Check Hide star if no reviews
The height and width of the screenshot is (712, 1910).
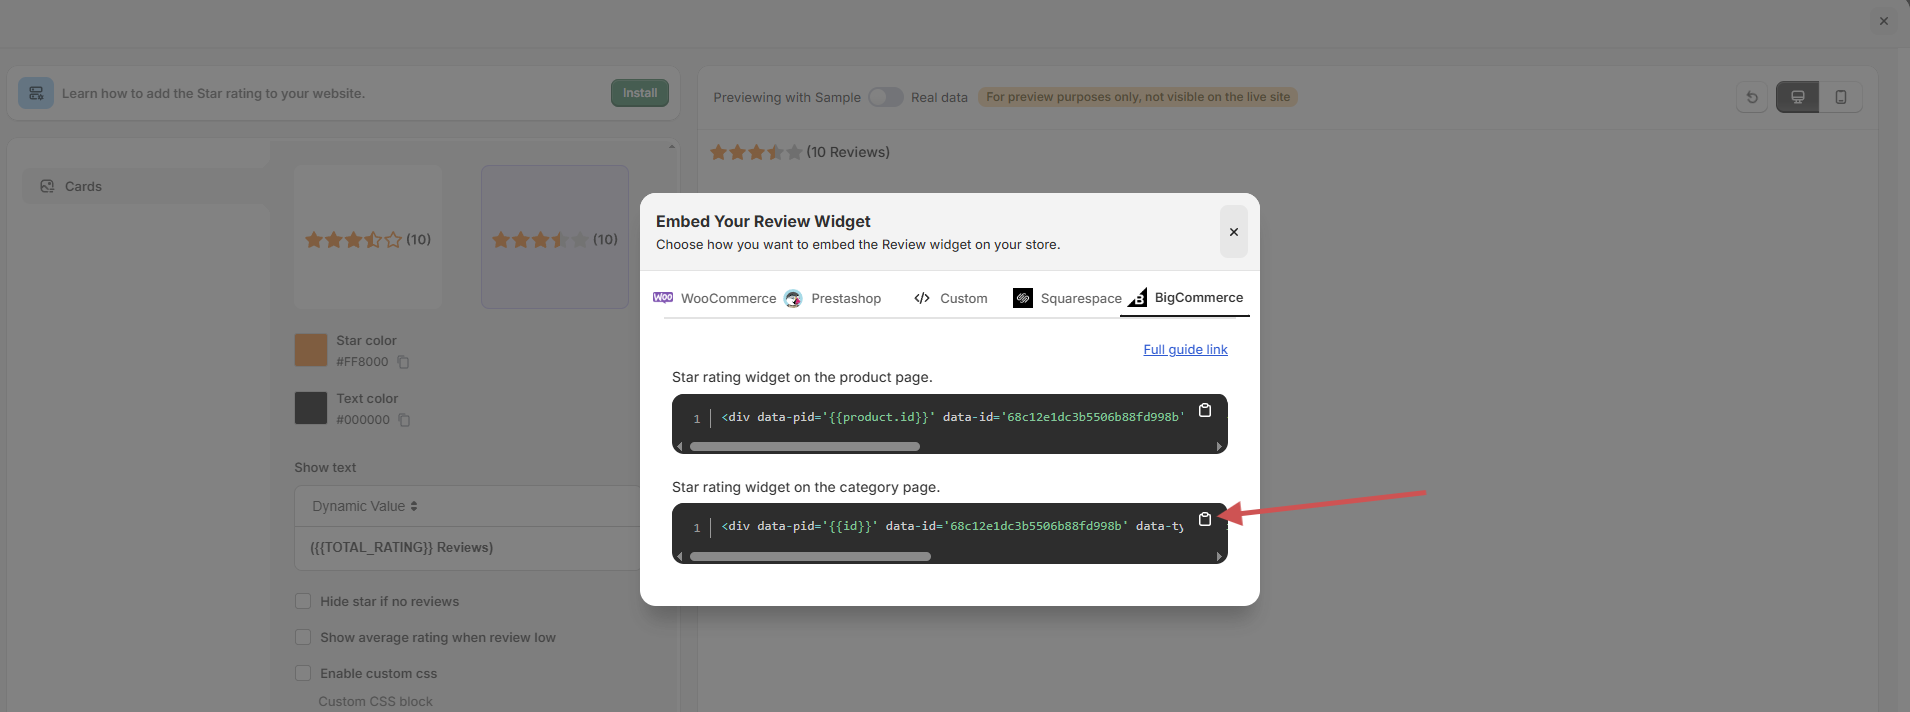tap(303, 601)
